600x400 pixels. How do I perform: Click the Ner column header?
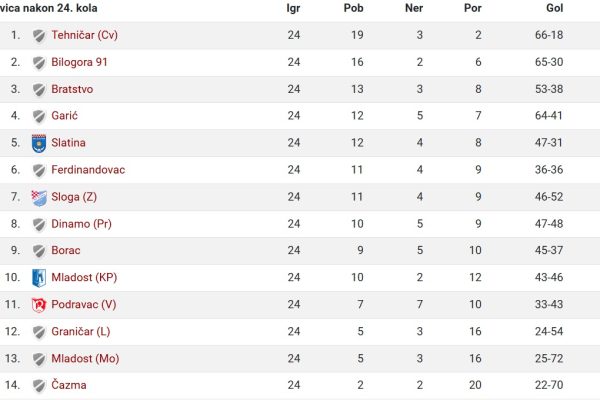pos(414,8)
